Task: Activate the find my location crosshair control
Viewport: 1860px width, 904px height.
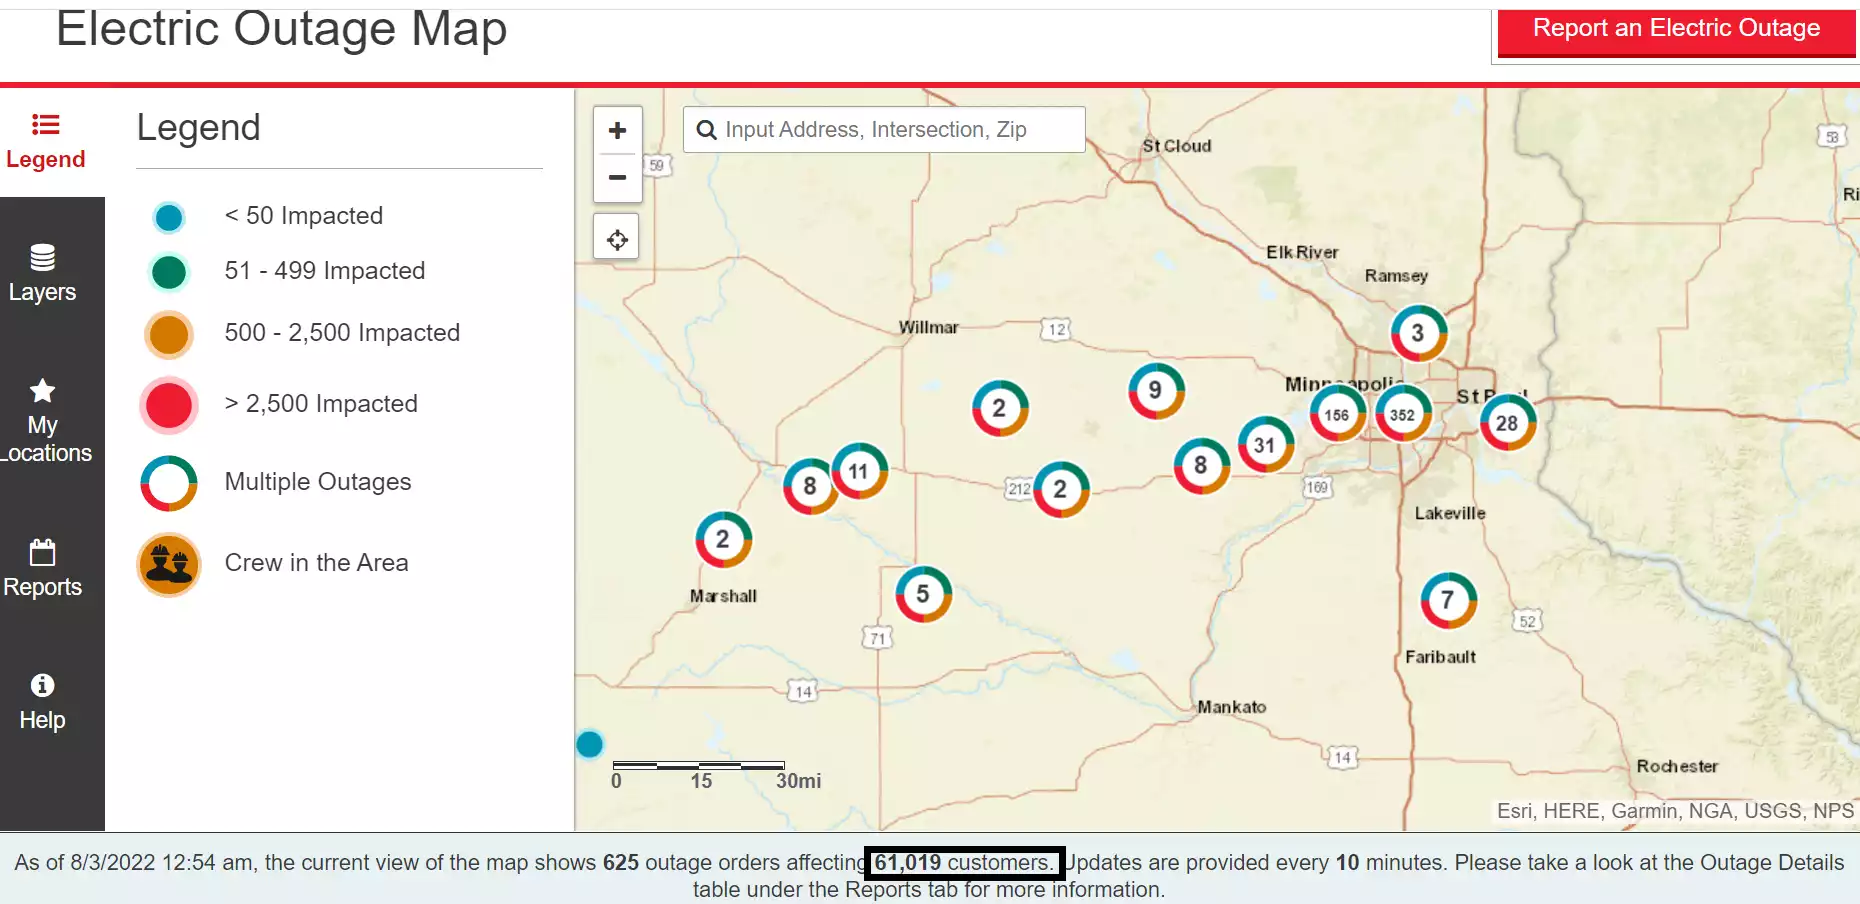Action: 616,237
